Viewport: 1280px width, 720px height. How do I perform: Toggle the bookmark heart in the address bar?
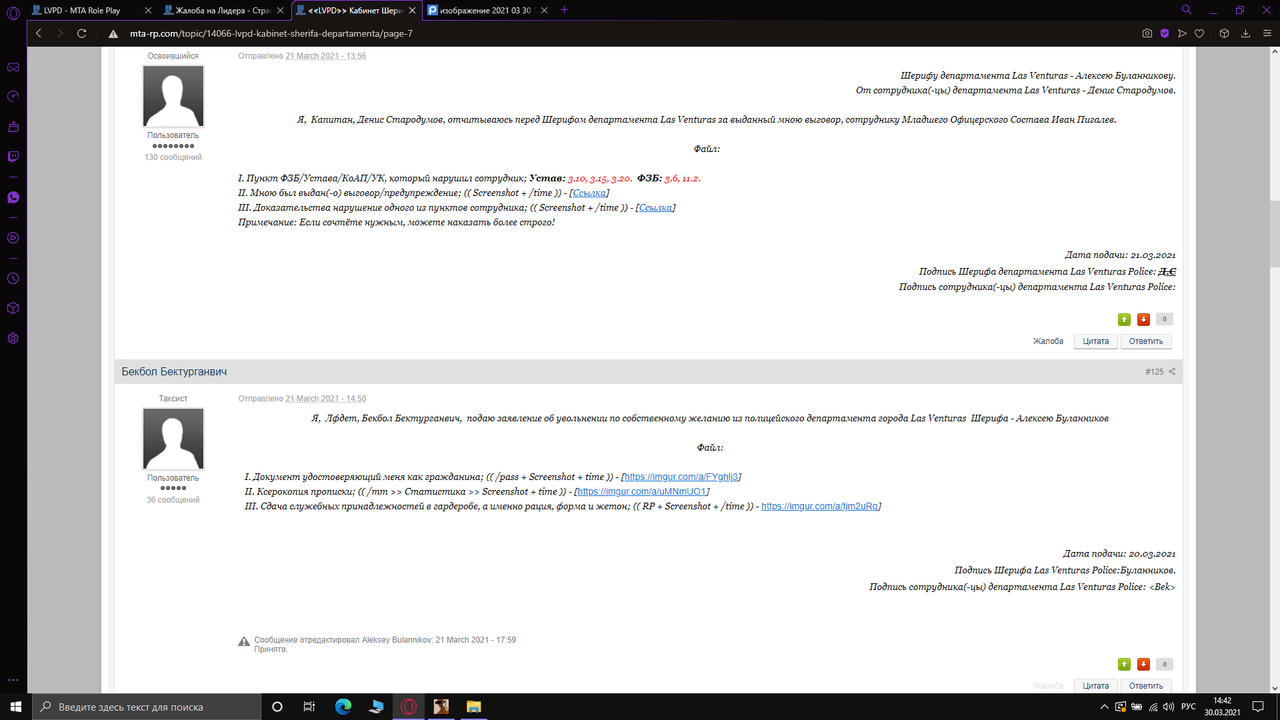[1199, 33]
